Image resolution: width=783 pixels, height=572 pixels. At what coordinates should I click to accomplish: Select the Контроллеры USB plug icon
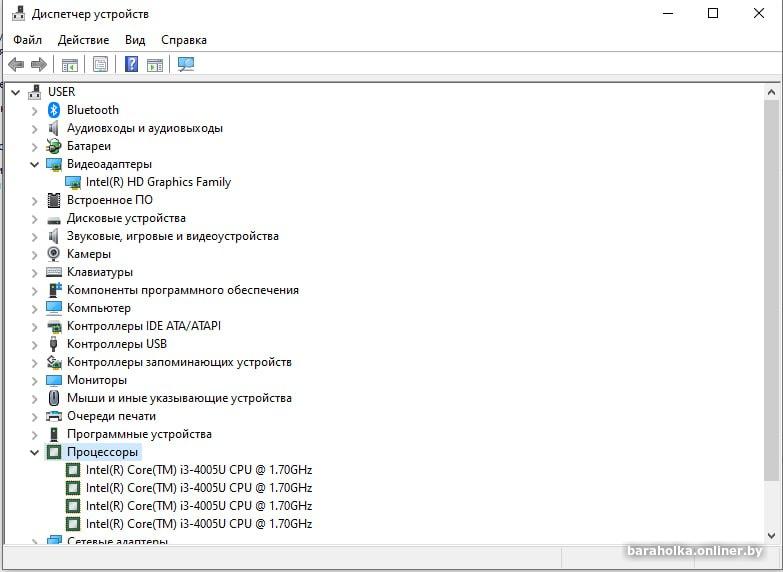[54, 344]
